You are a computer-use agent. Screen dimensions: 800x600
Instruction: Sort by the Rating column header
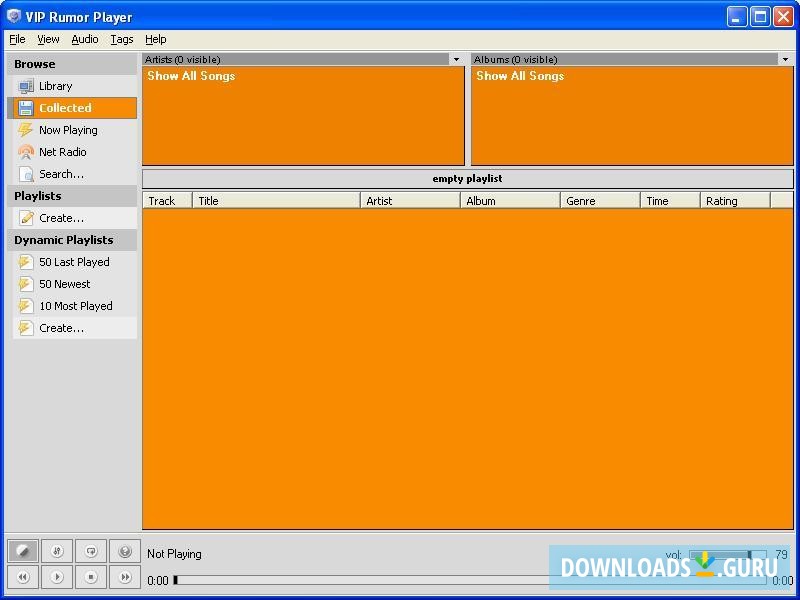(735, 201)
